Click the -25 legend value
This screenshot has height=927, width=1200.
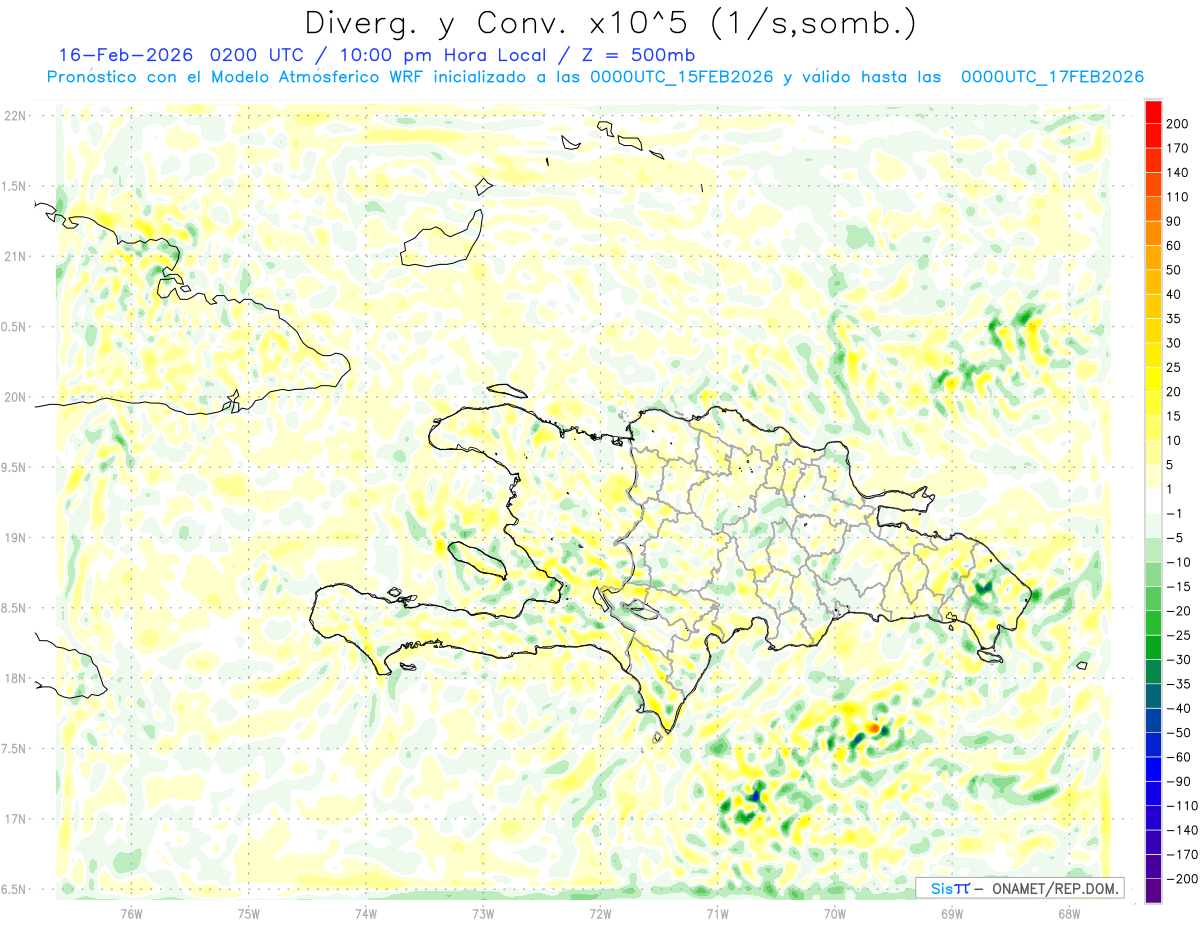[1180, 635]
